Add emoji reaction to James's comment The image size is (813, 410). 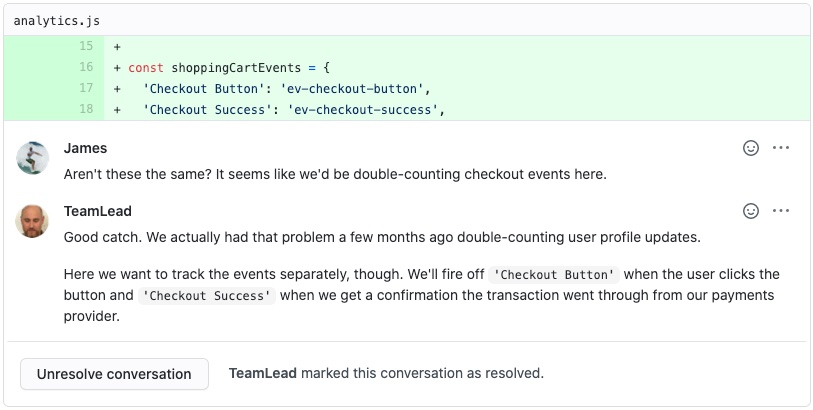click(x=751, y=148)
